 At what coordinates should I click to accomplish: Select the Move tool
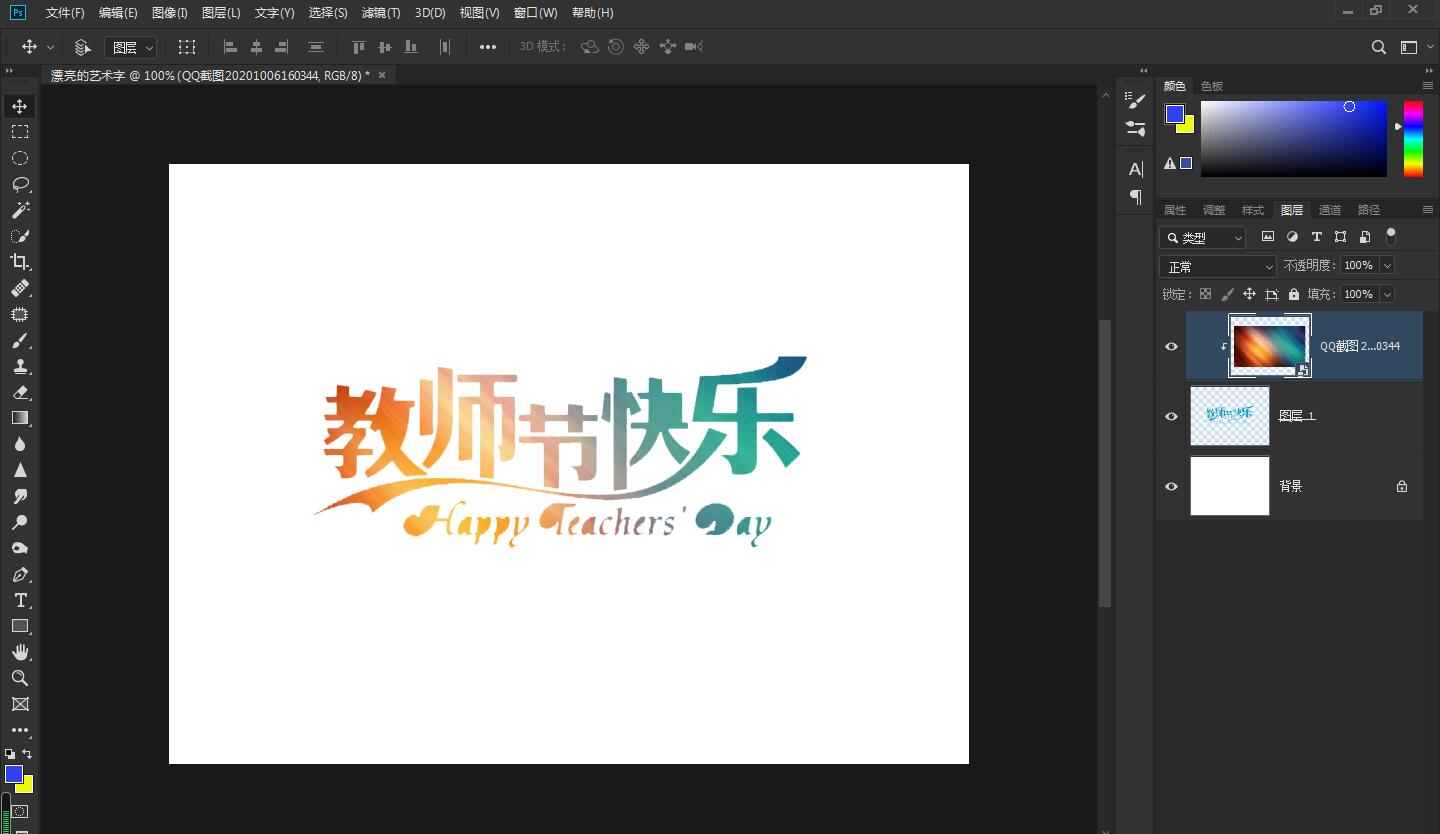coord(20,105)
